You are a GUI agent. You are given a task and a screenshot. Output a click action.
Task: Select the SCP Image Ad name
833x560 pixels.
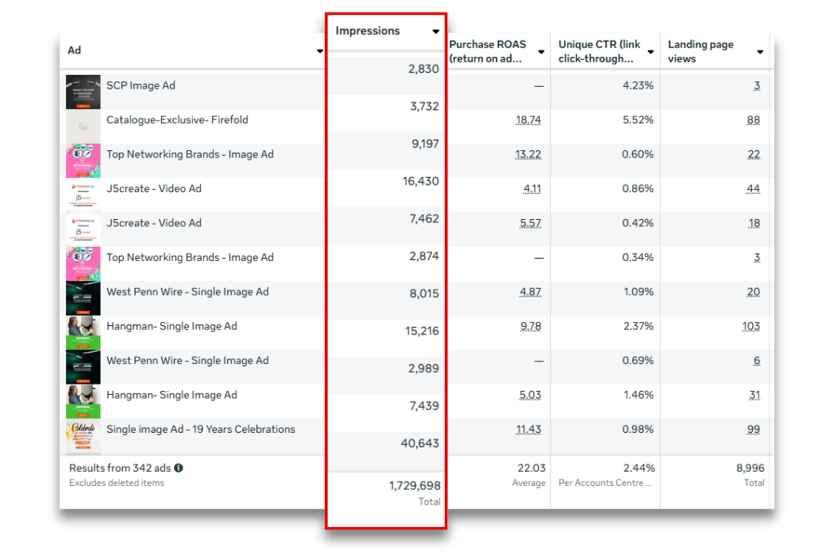[141, 86]
